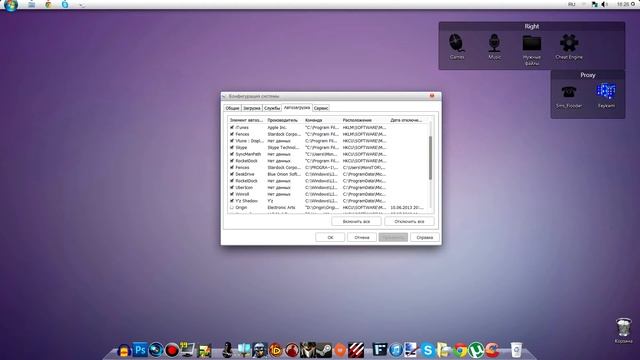Click the Включить все button

pos(356,221)
